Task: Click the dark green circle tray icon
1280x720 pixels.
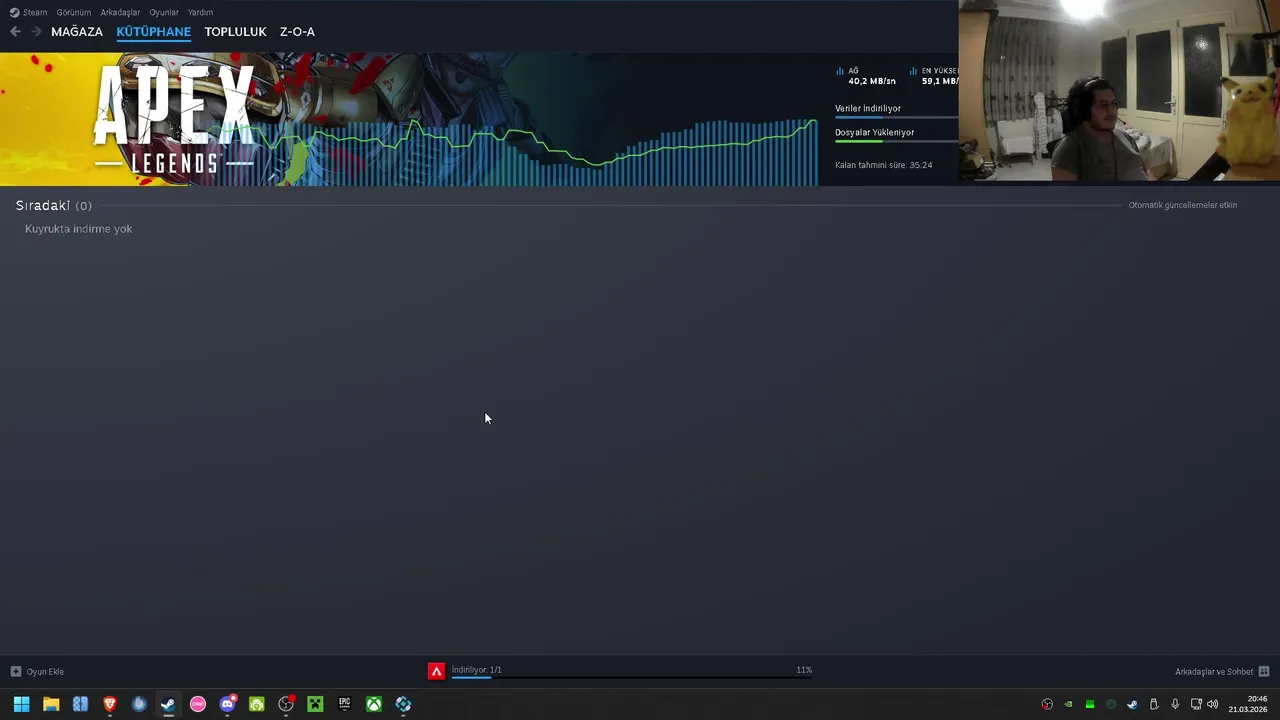Action: click(x=1111, y=704)
